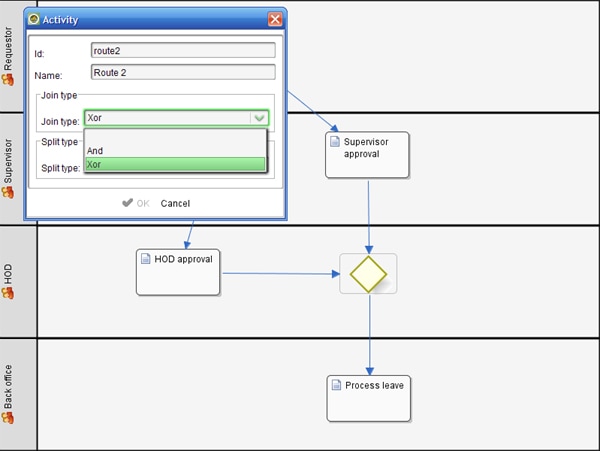This screenshot has width=600, height=451.
Task: Focus the Id field route2
Action: tap(183, 50)
